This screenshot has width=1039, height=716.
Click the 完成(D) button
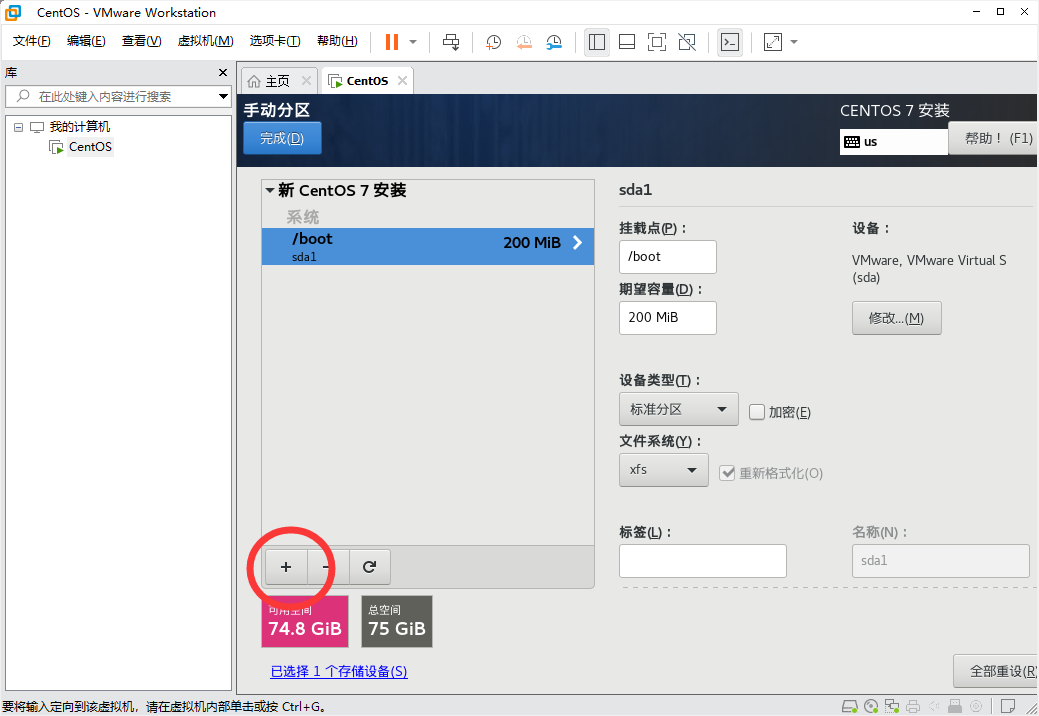click(282, 138)
